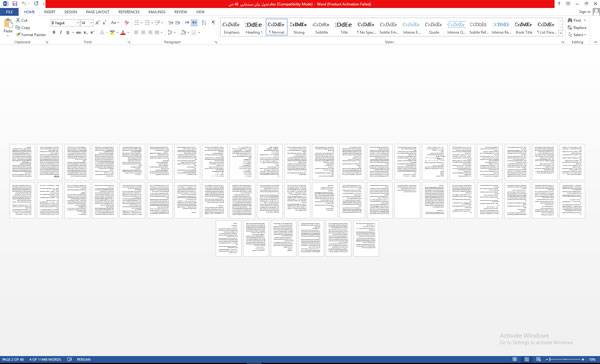Click the Paste icon in Clipboard group
The image size is (600, 364).
pyautogui.click(x=8, y=26)
